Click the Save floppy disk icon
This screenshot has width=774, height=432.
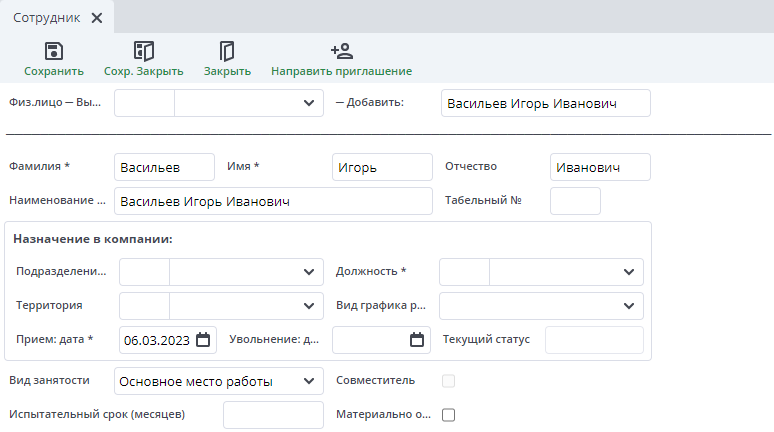click(x=54, y=51)
